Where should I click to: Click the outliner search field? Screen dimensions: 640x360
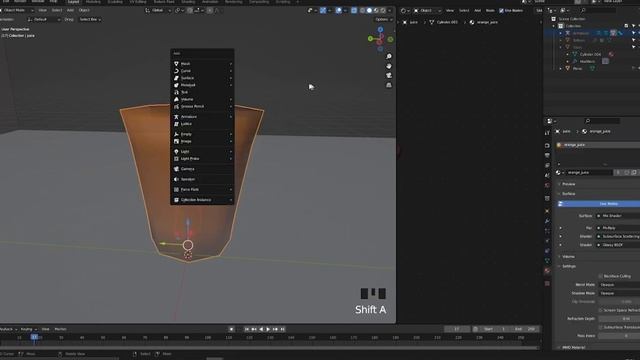(597, 10)
